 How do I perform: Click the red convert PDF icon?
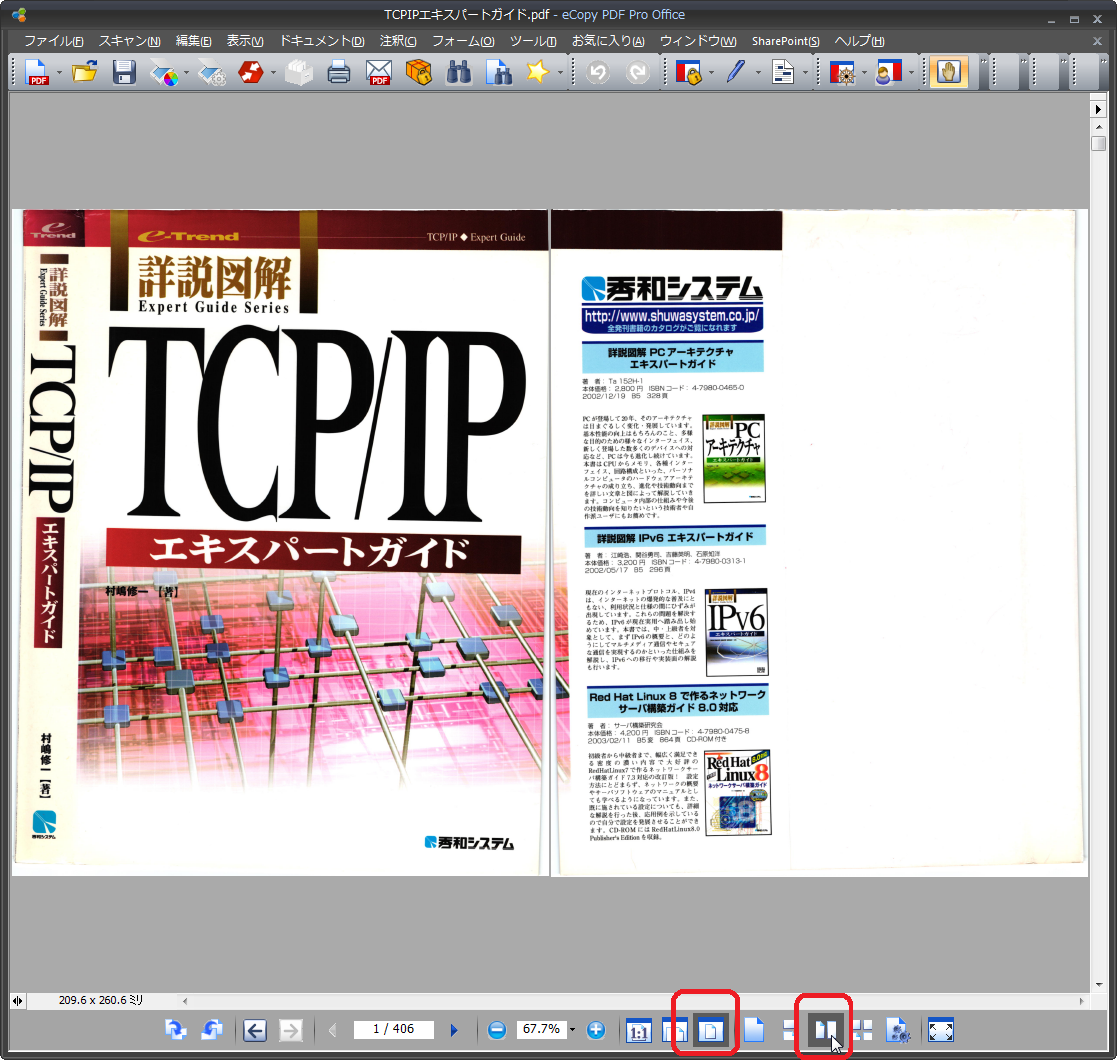coord(251,72)
